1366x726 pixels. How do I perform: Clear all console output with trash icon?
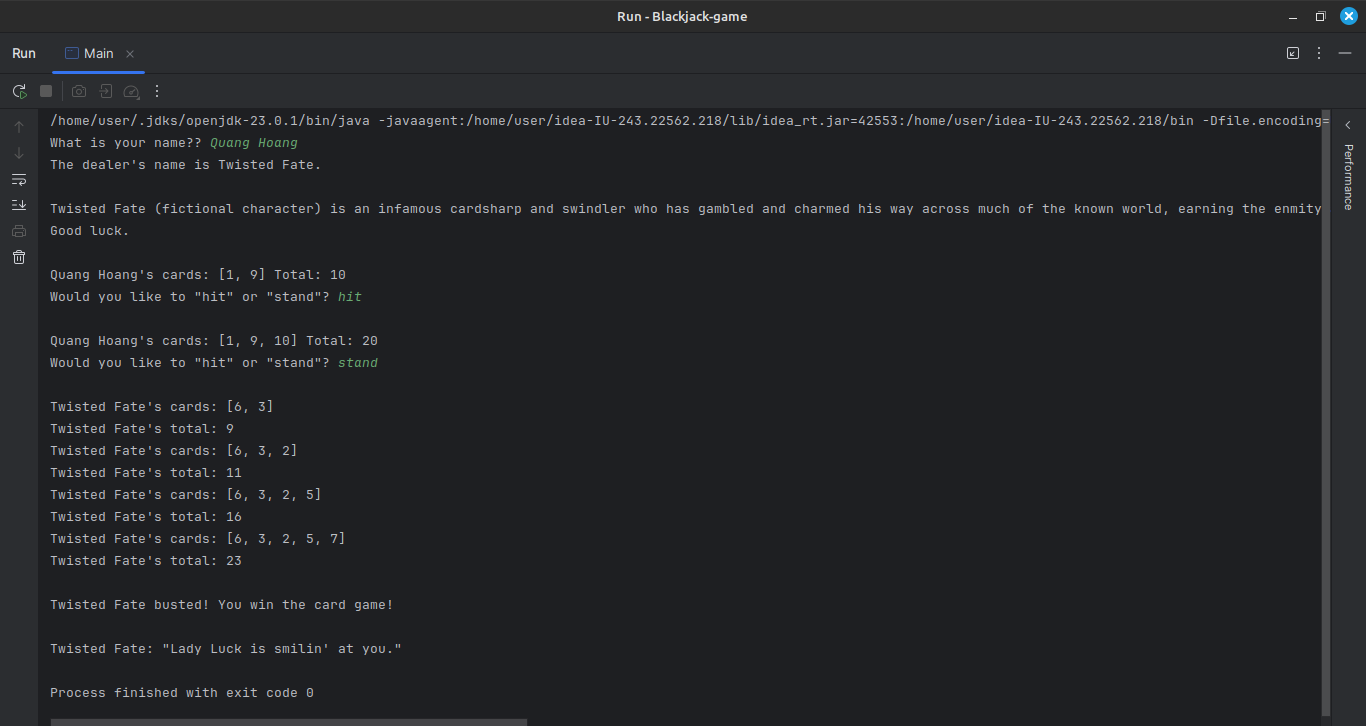pos(19,257)
